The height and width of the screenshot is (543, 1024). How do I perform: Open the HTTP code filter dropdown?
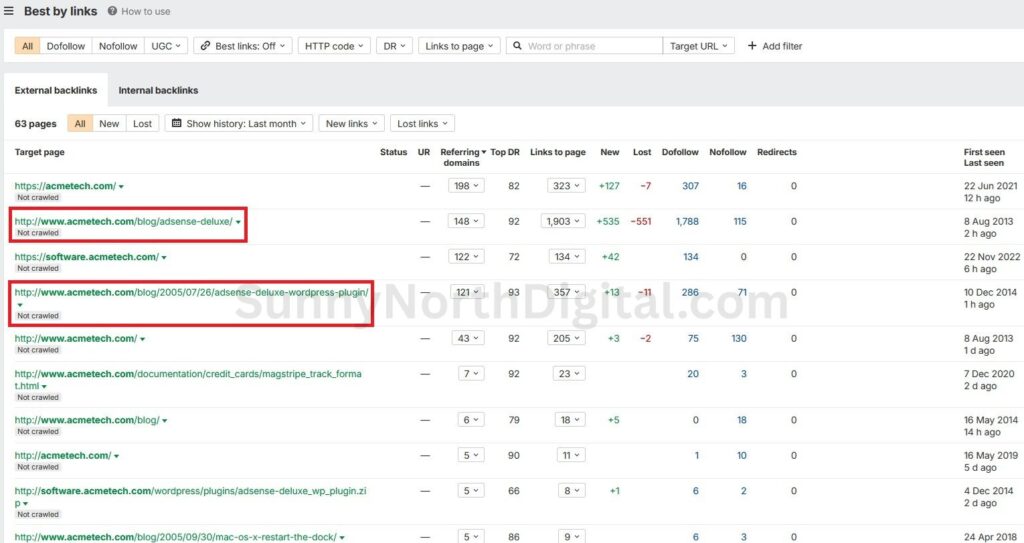pos(334,46)
